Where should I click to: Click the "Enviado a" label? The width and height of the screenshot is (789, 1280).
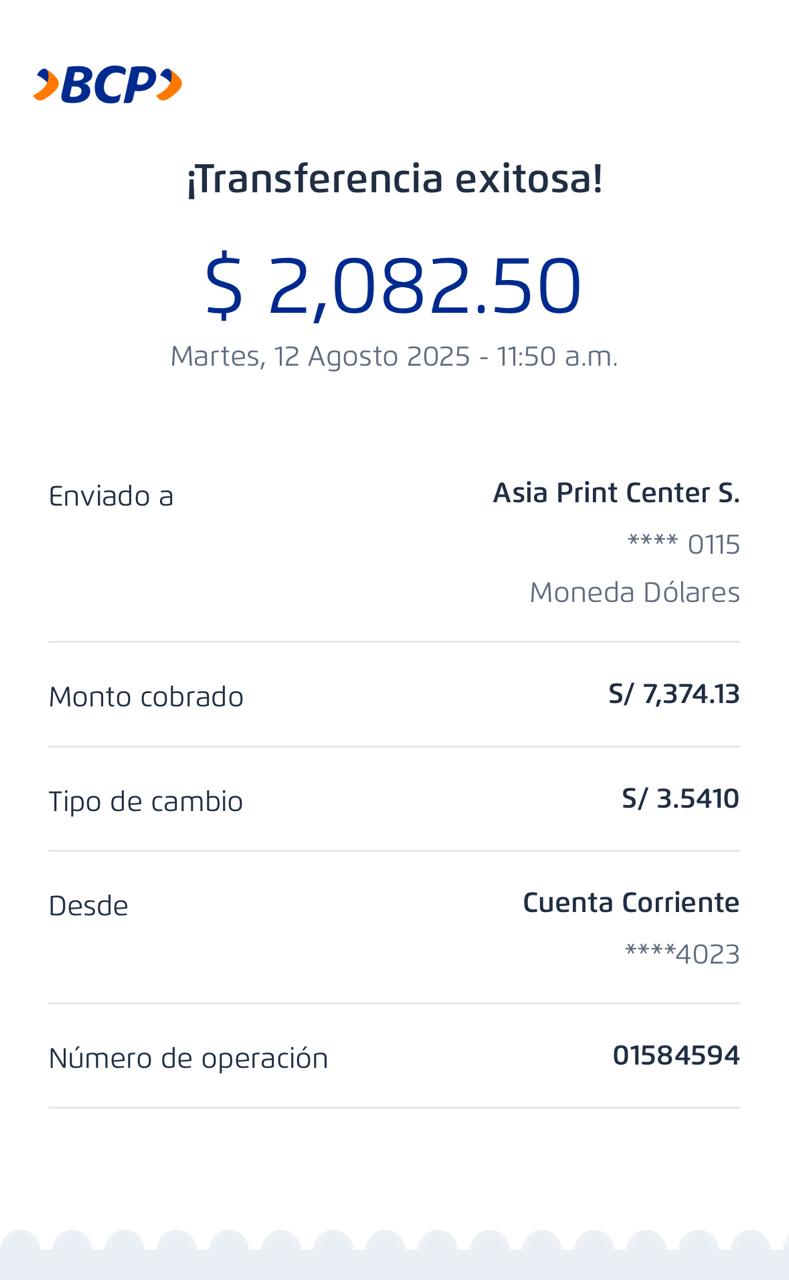click(111, 496)
